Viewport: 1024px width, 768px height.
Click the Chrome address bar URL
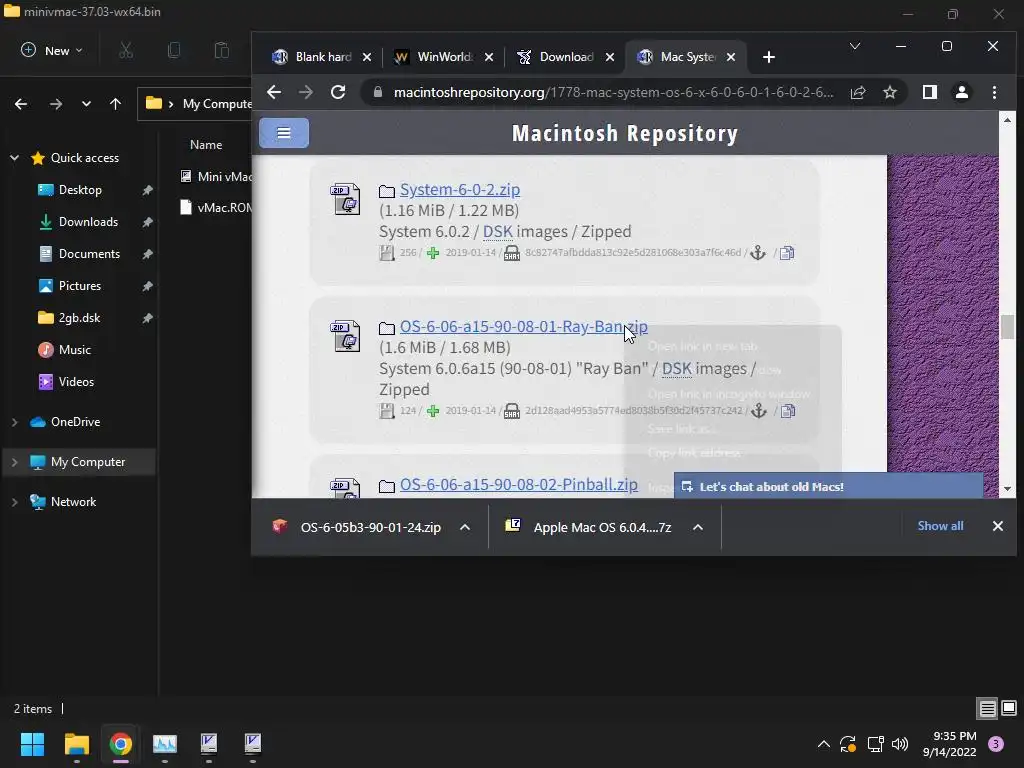tap(613, 92)
